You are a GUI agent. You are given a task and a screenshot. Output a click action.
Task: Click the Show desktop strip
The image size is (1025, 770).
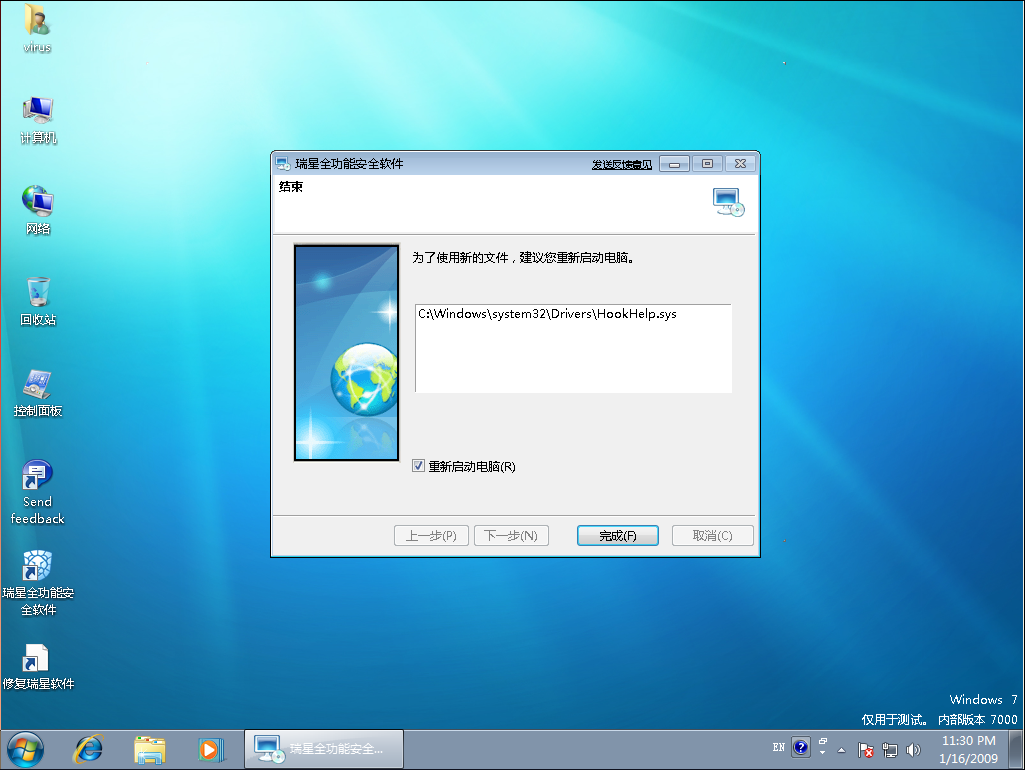pos(1016,750)
